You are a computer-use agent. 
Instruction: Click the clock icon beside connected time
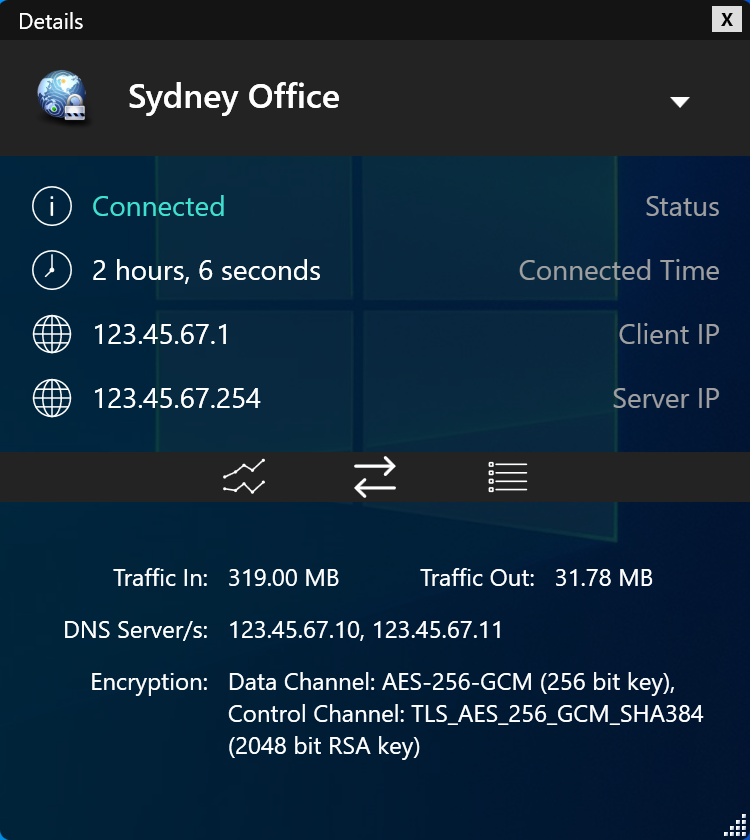coord(52,271)
